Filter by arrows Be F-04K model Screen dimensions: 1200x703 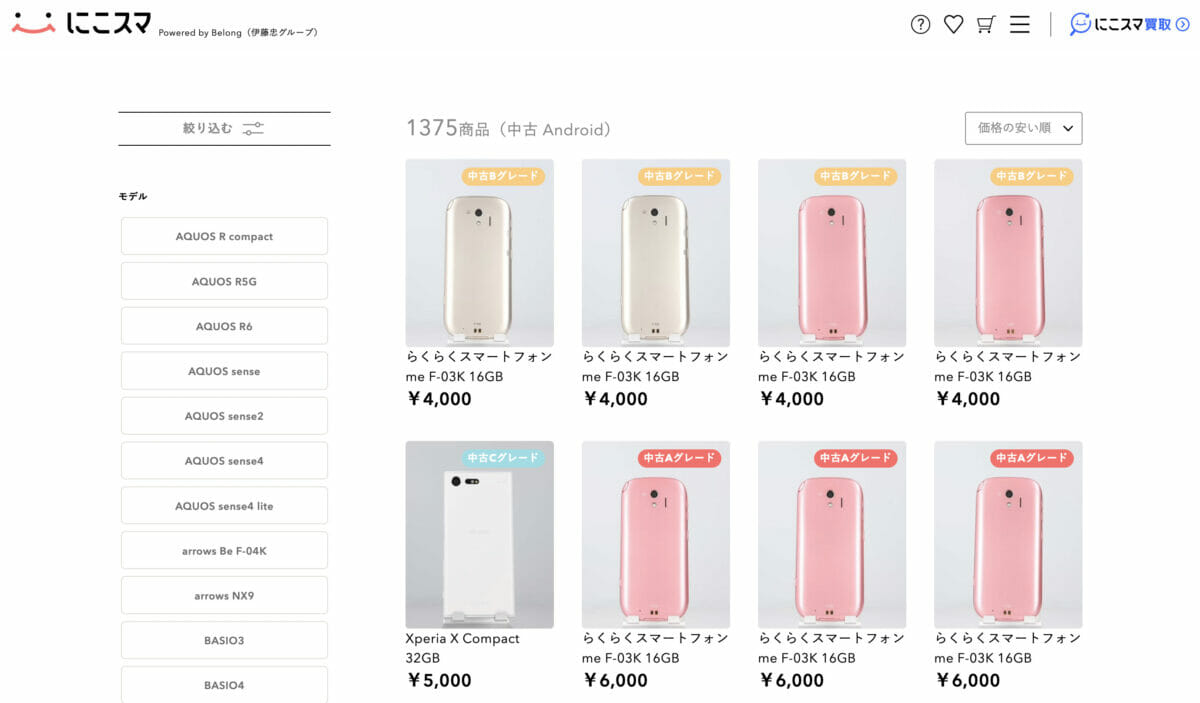(x=224, y=551)
